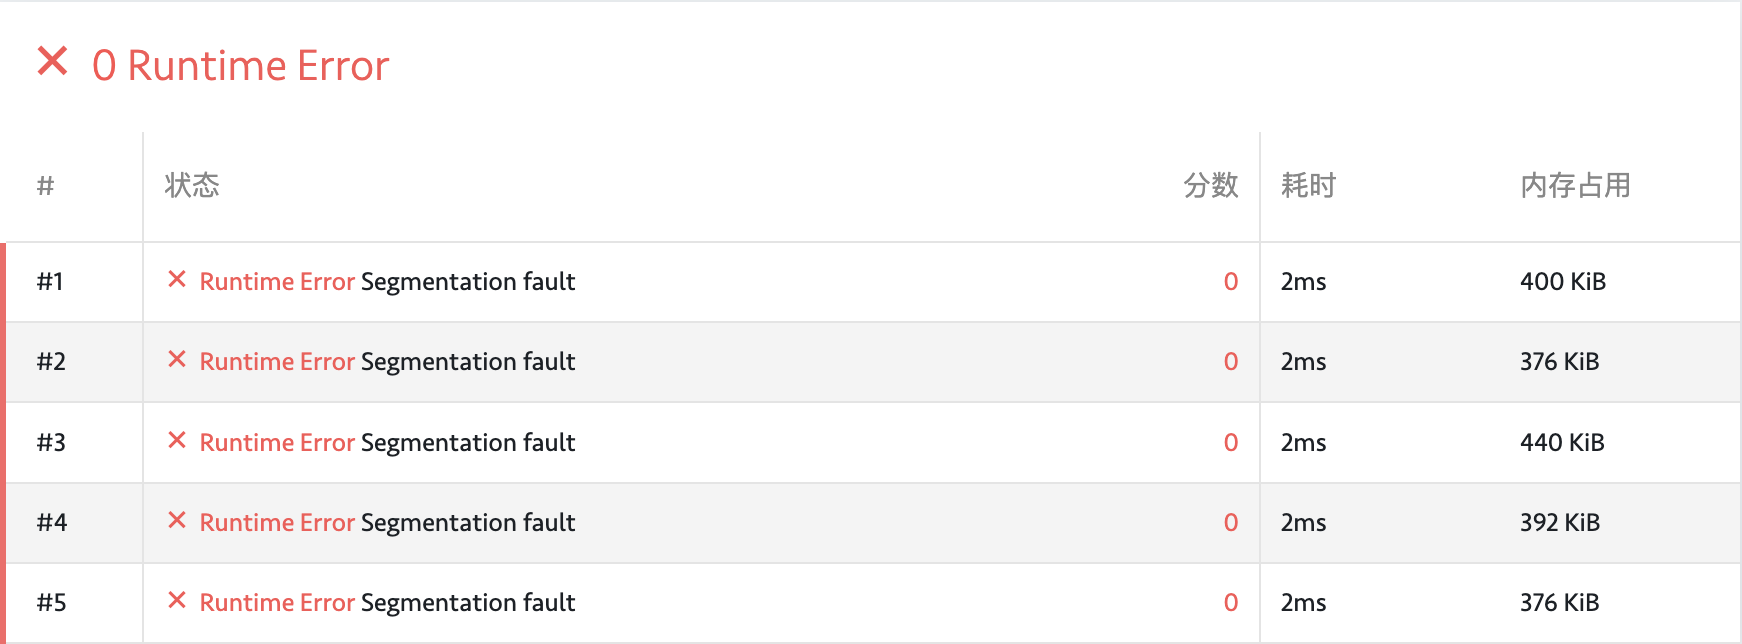Select the 耗时 column header
This screenshot has width=1742, height=644.
1308,185
